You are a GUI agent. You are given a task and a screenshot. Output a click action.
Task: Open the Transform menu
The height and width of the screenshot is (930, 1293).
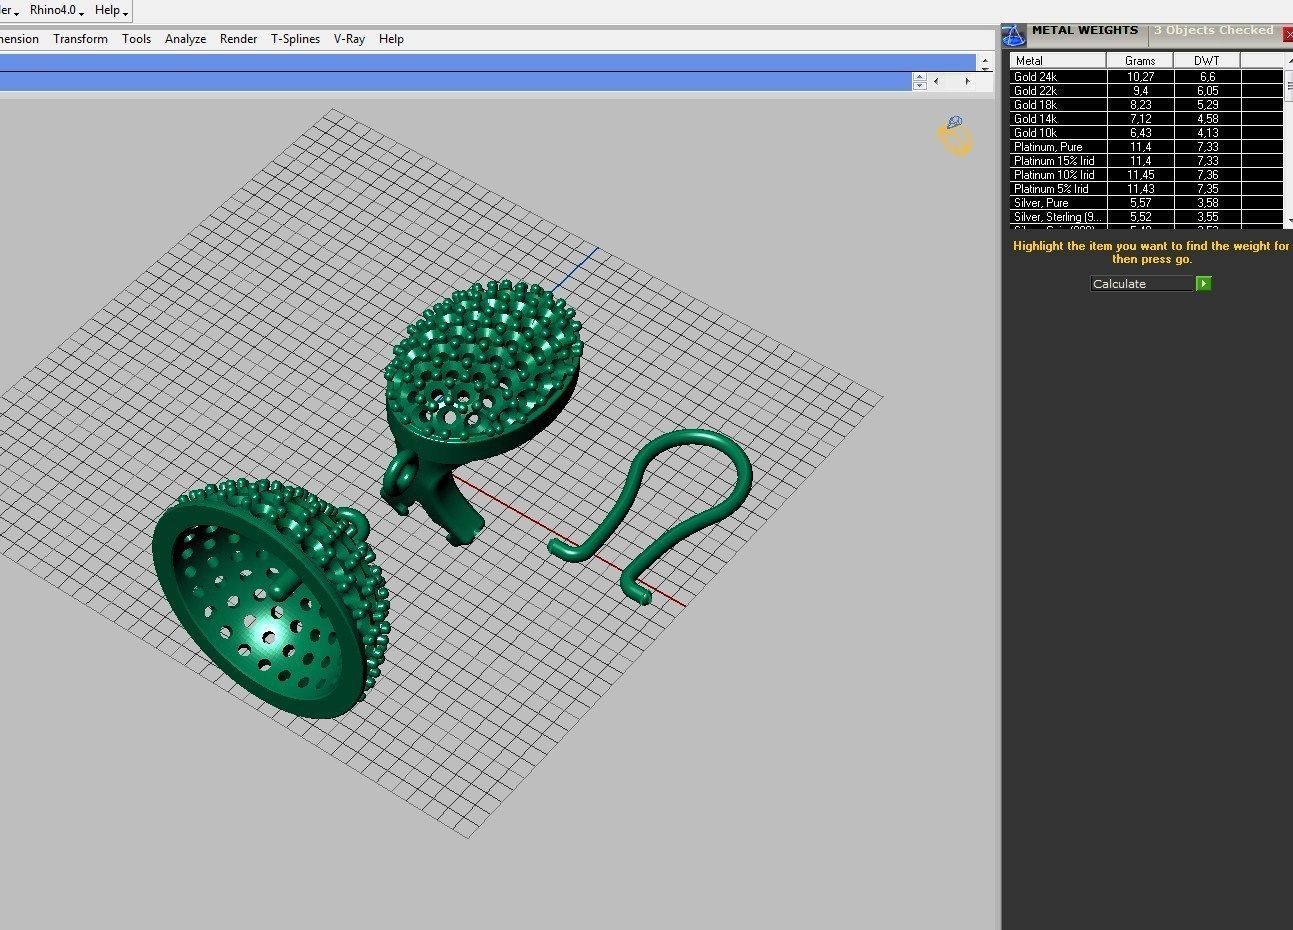pos(80,39)
